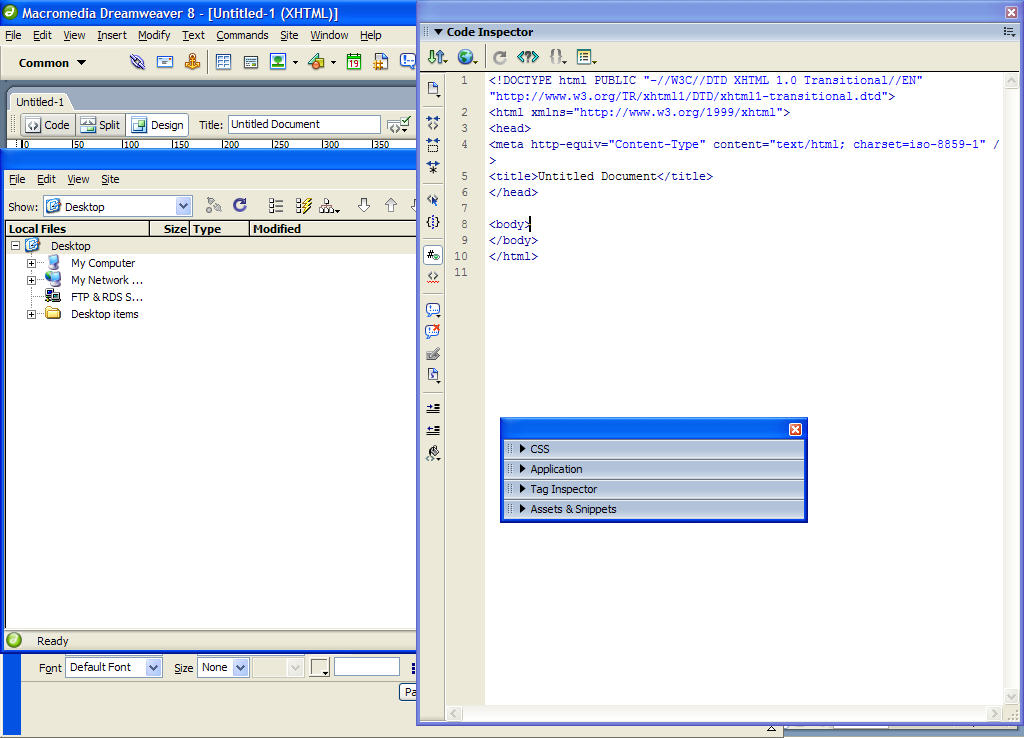Open the Insert menu
Viewport: 1024px width, 738px height.
point(112,35)
